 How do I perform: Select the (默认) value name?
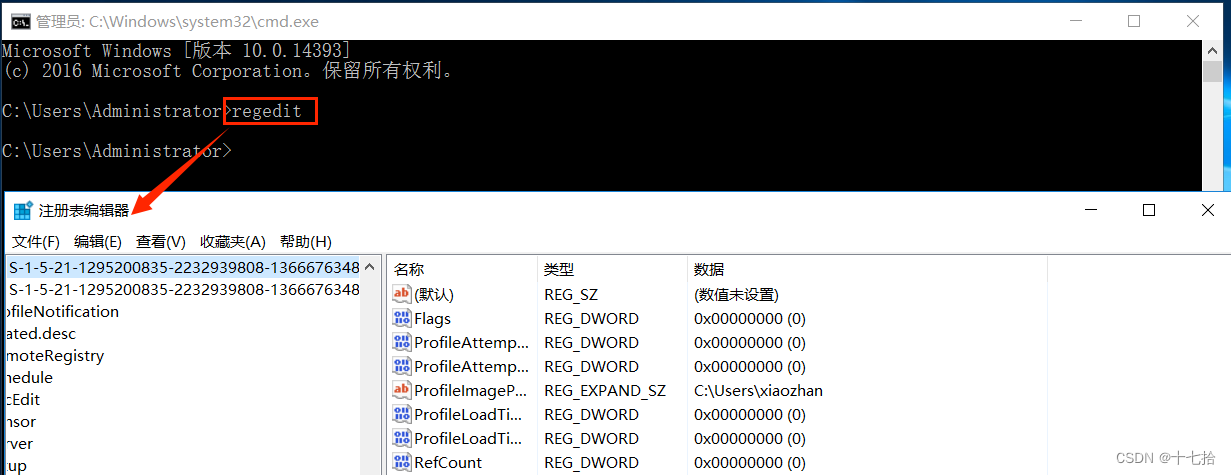tap(434, 295)
